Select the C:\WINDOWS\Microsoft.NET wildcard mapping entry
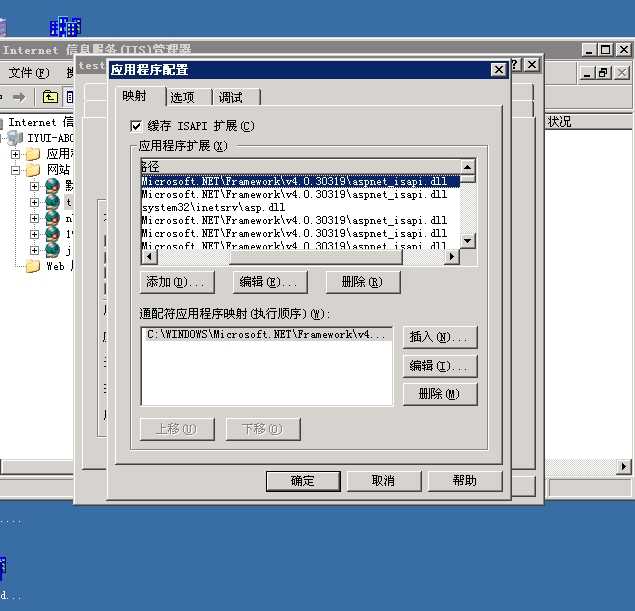The image size is (635, 611). 266,334
